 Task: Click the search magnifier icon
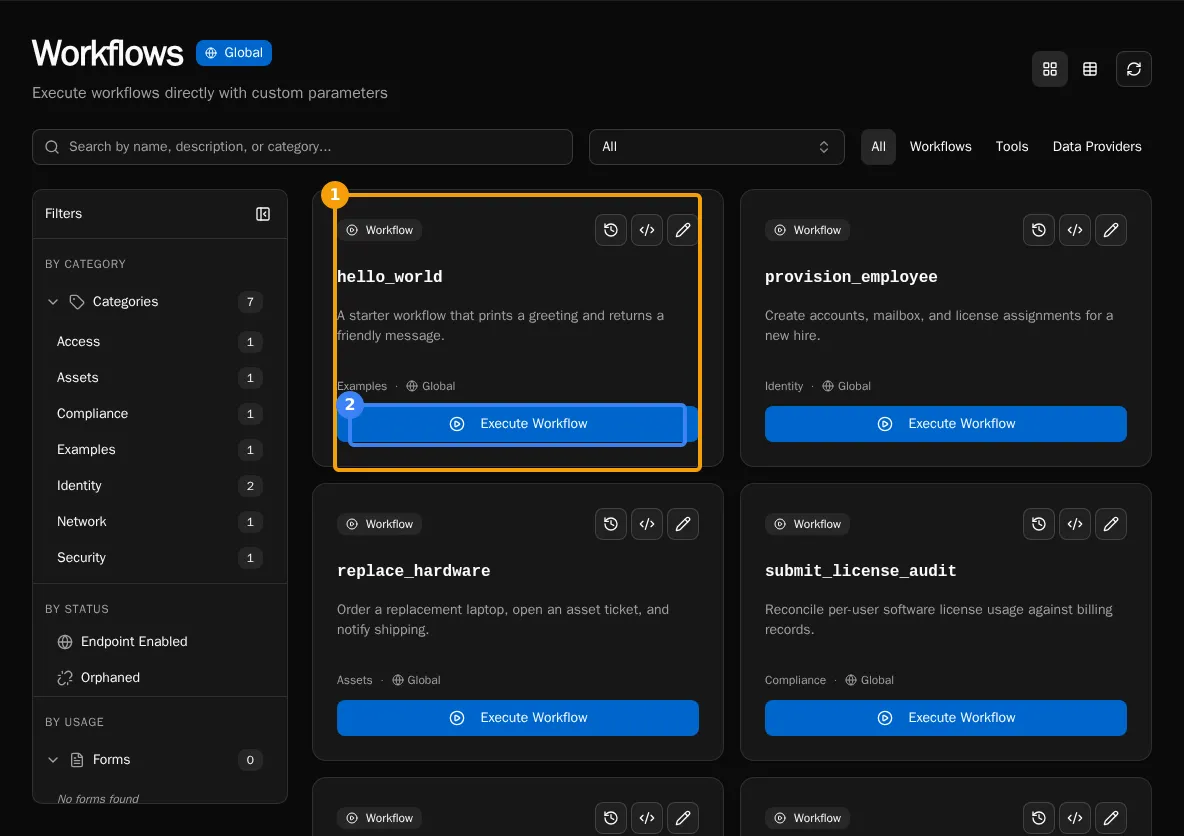(52, 147)
